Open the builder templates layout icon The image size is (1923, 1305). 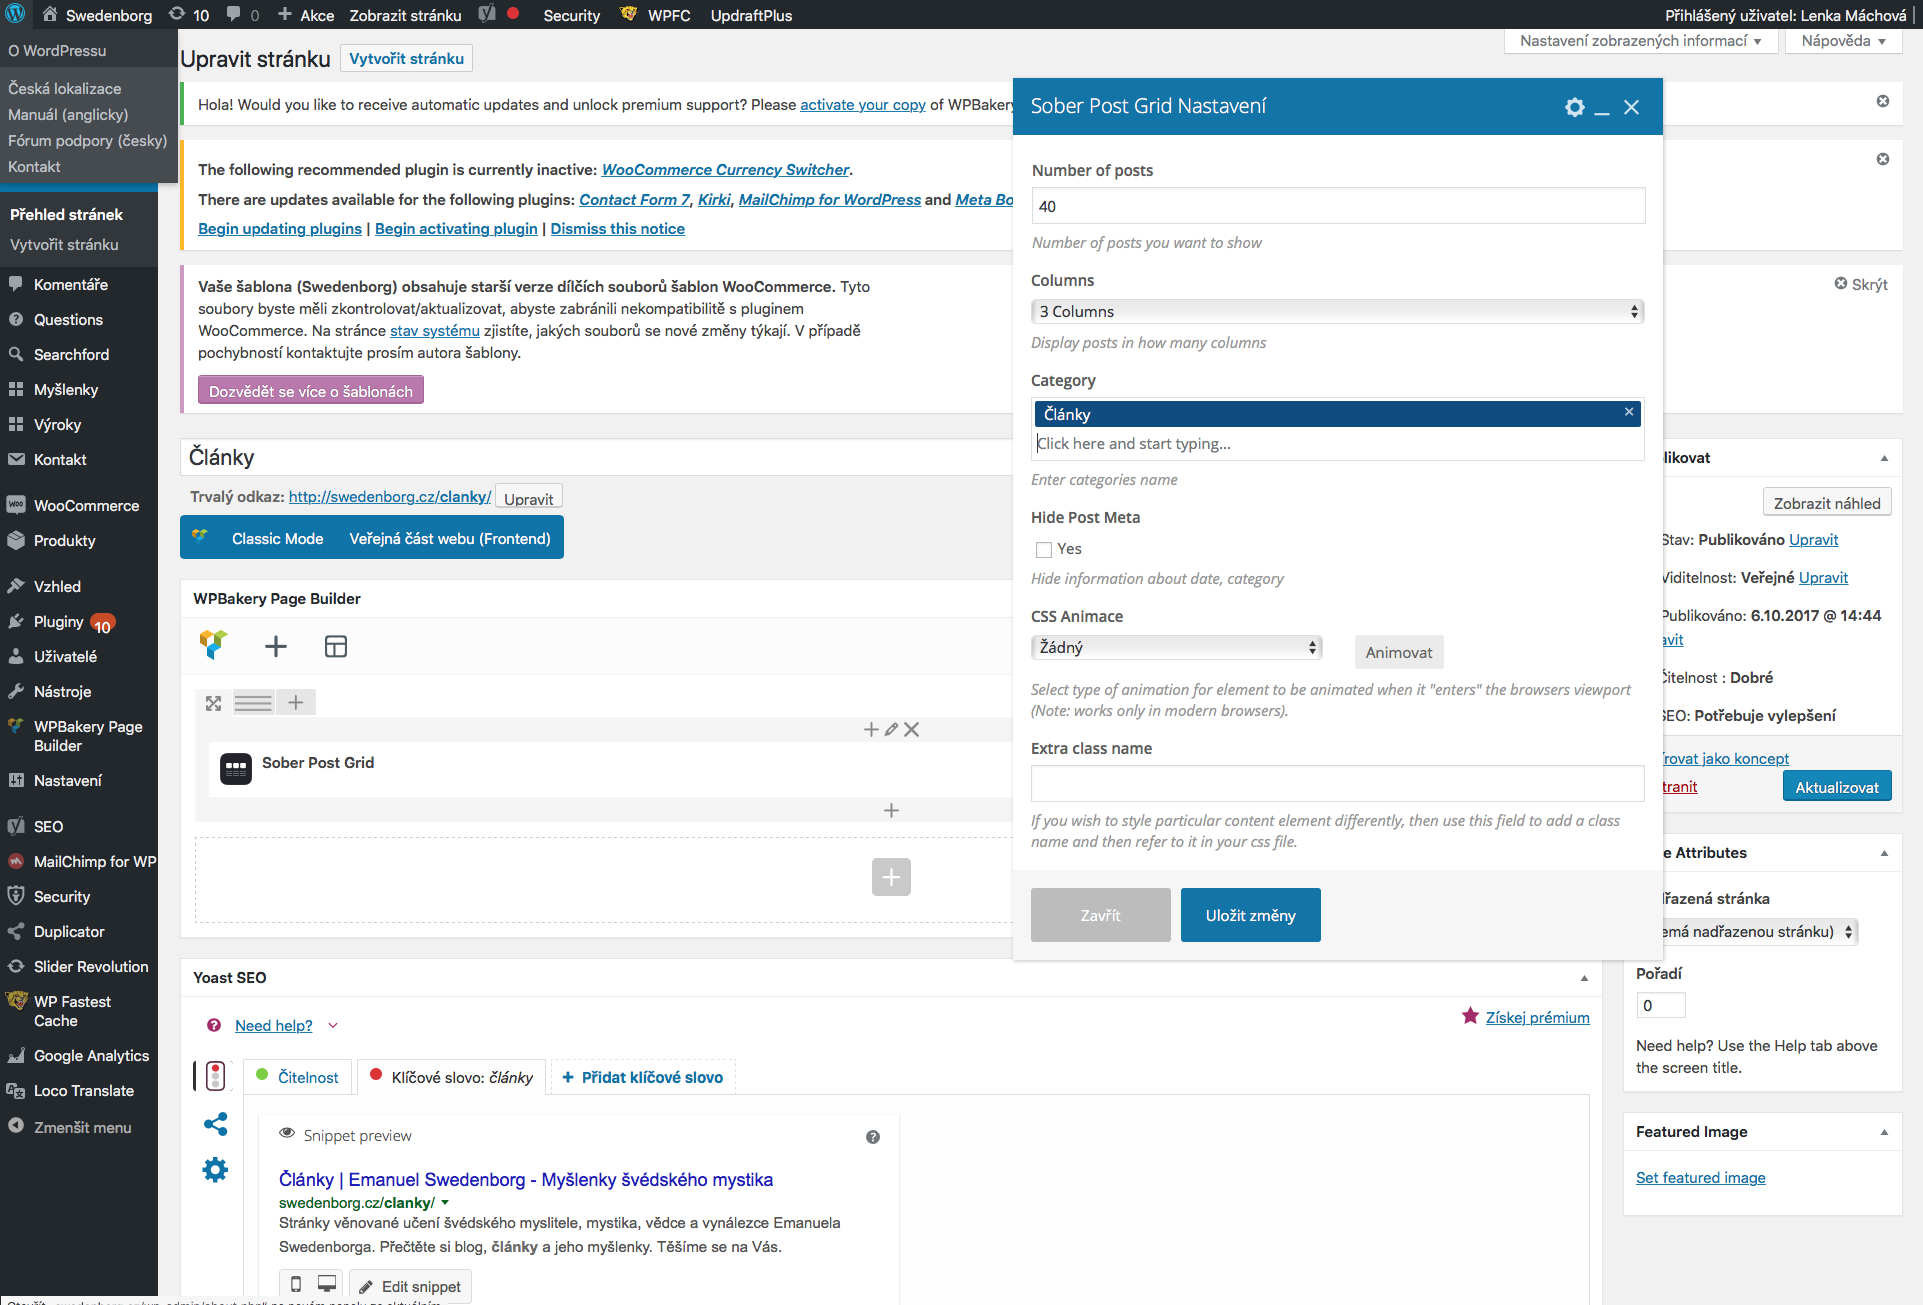pyautogui.click(x=336, y=646)
